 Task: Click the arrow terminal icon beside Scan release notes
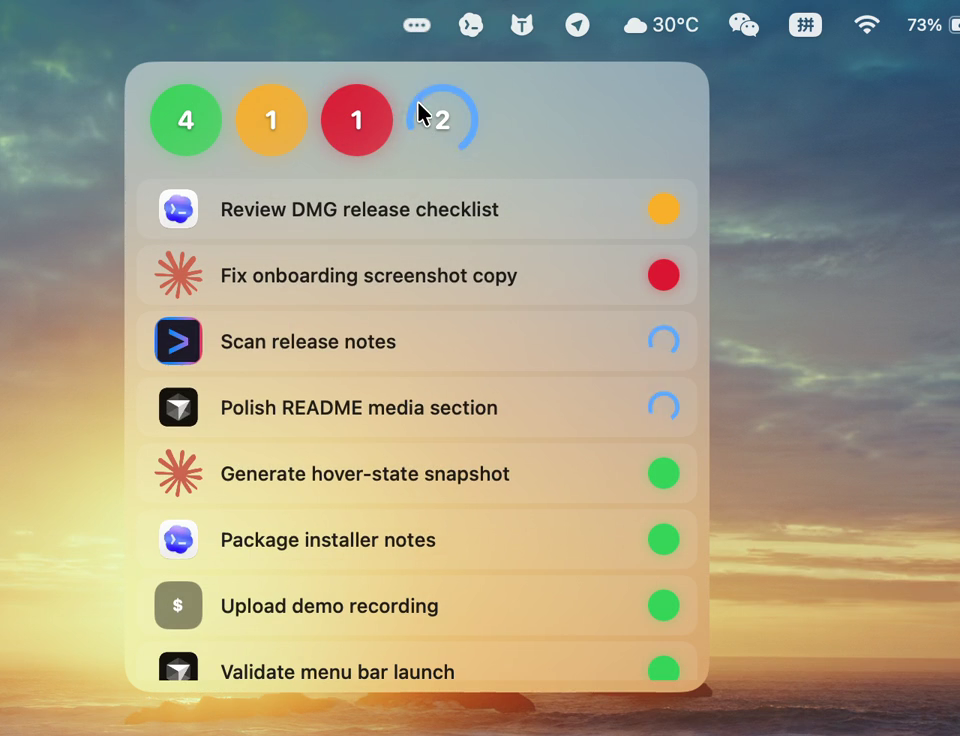click(x=178, y=341)
